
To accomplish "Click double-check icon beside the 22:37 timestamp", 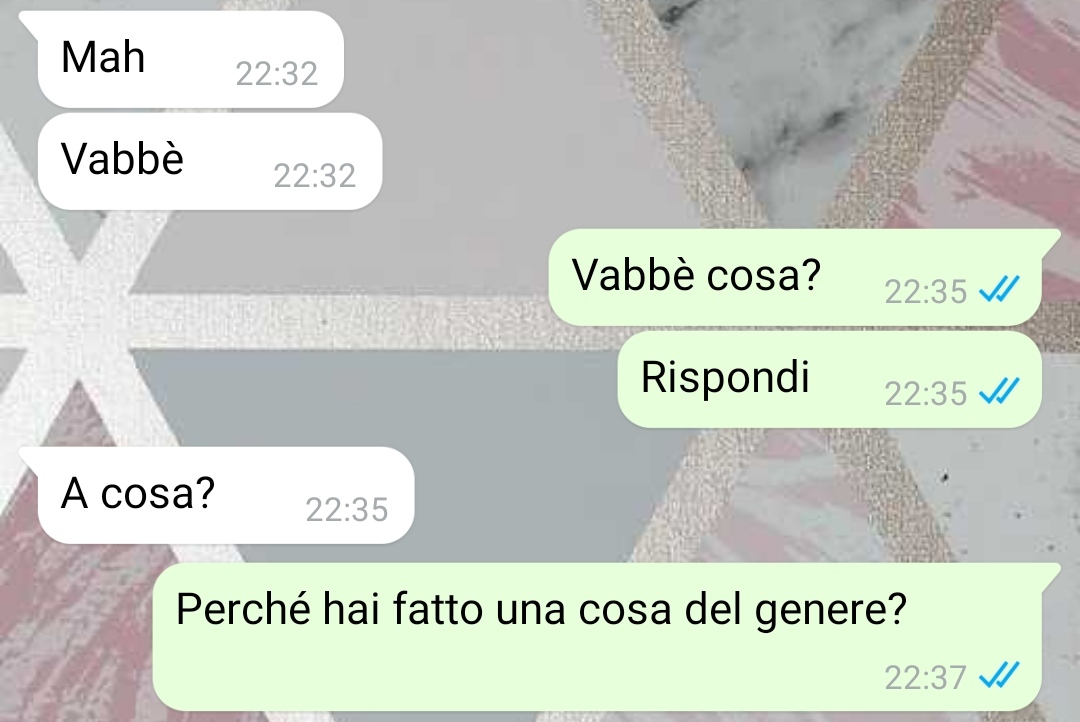I will pos(999,675).
